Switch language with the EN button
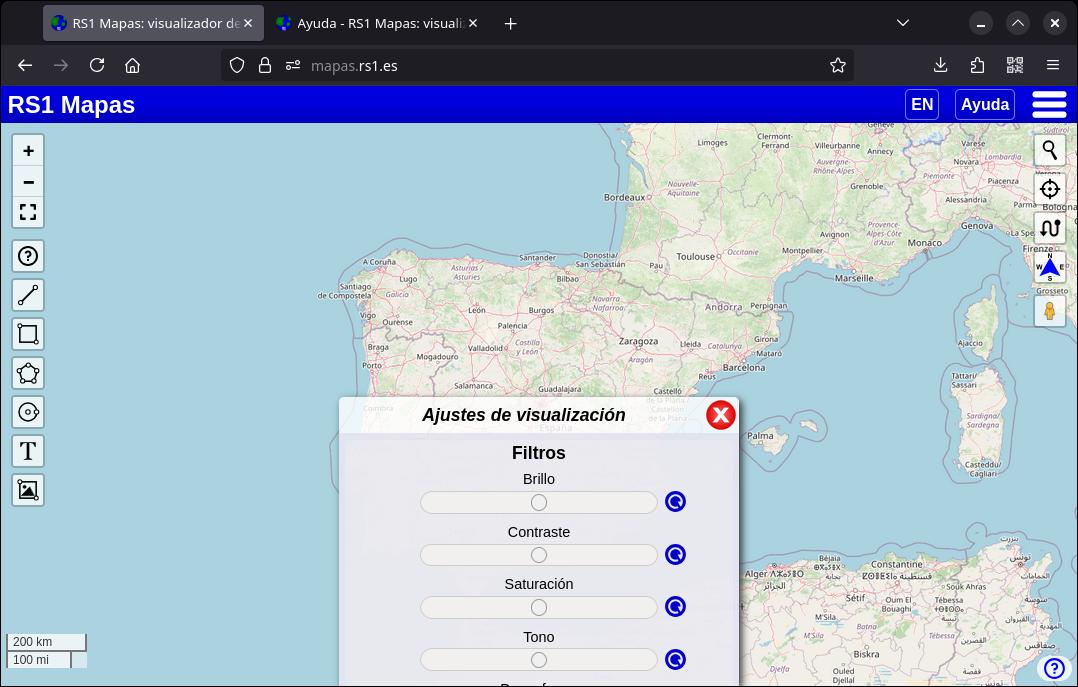This screenshot has height=687, width=1078. point(922,105)
